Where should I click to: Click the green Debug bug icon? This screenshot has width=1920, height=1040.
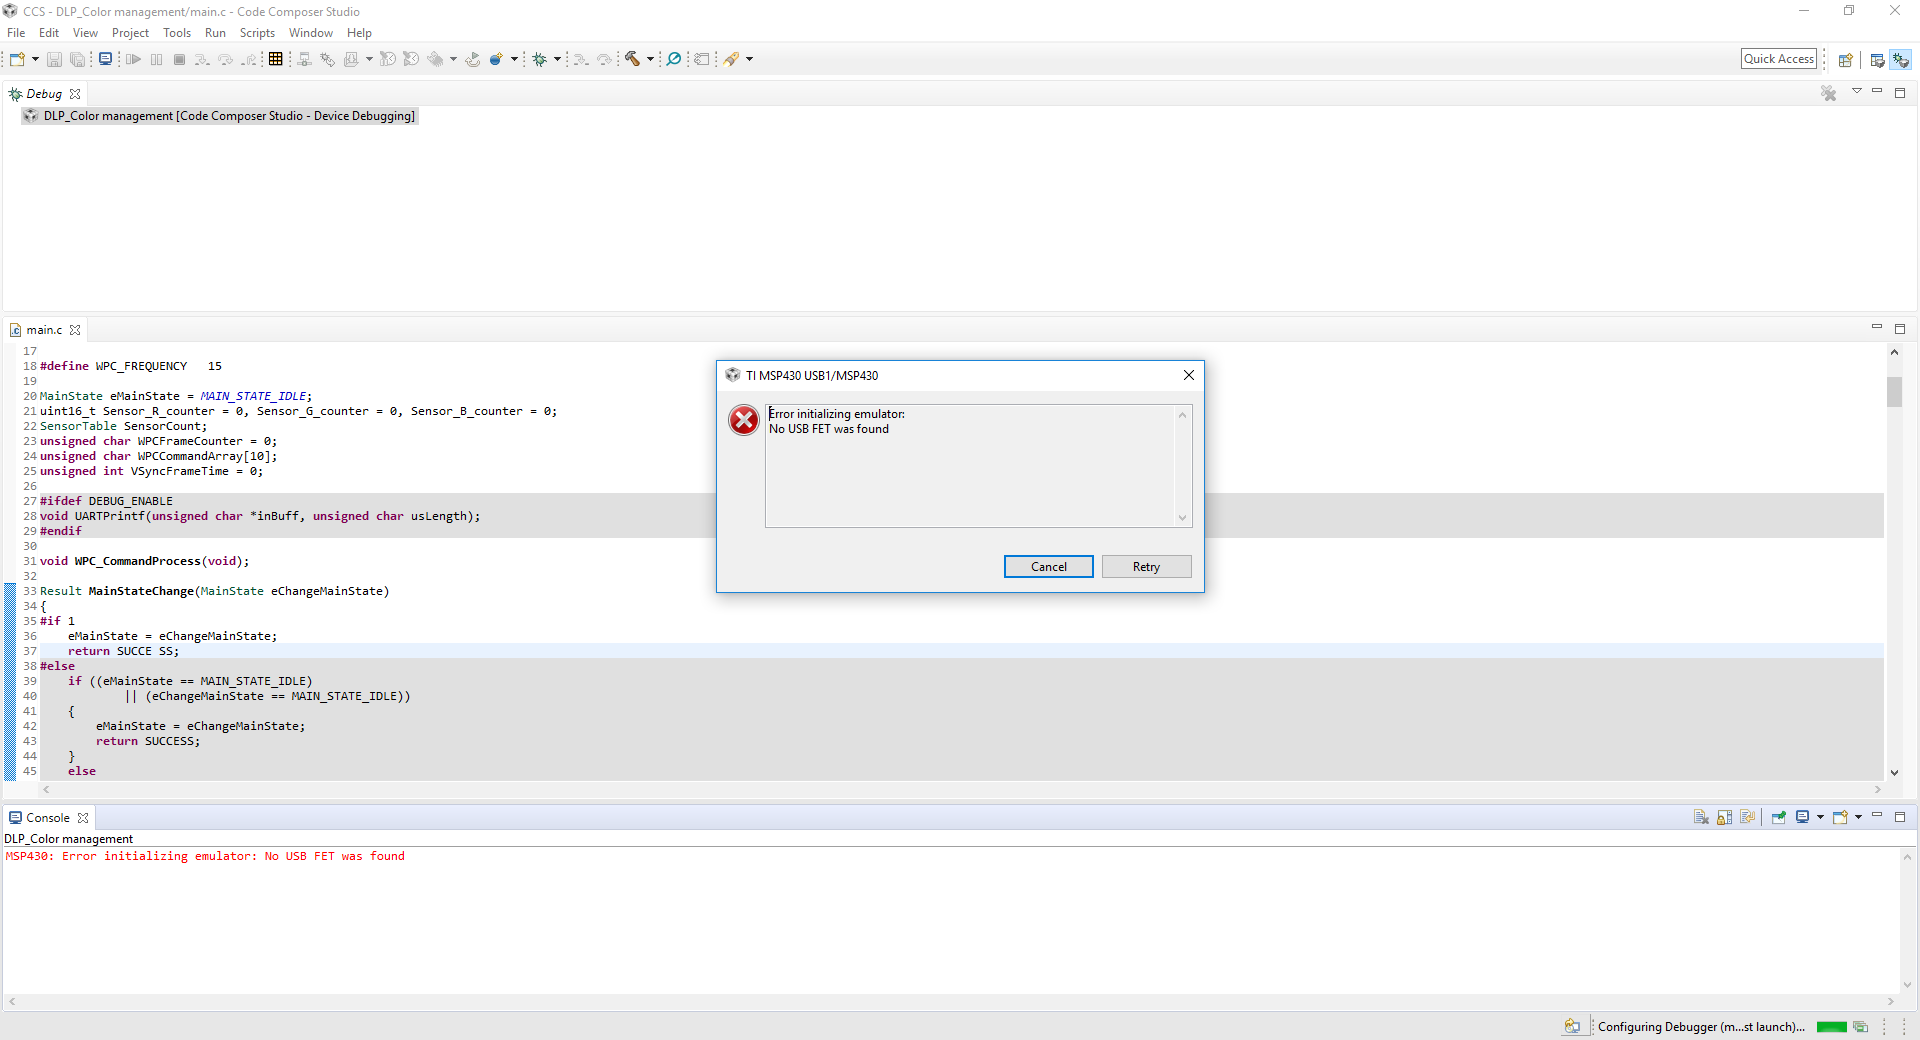539,59
